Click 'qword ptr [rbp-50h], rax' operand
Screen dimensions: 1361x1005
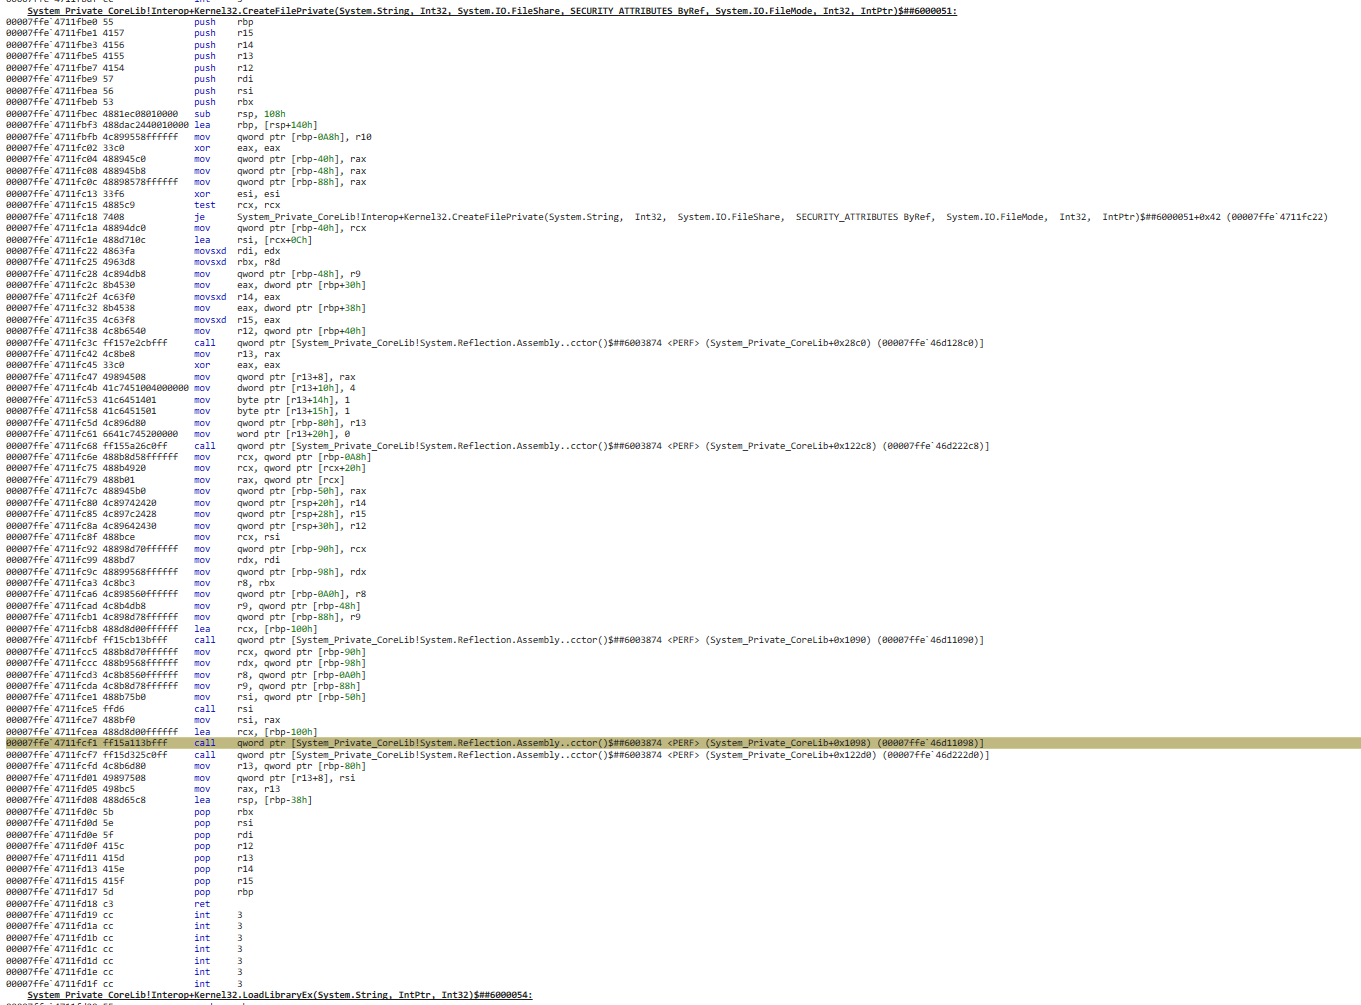click(301, 491)
